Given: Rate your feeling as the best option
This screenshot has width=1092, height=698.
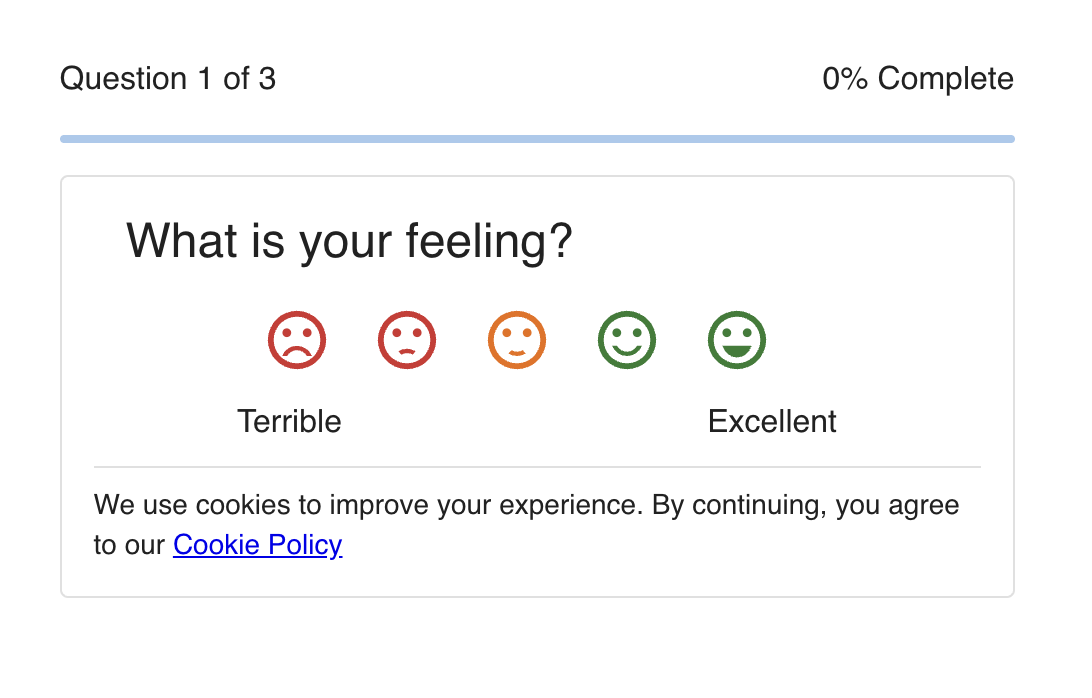Looking at the screenshot, I should (737, 340).
